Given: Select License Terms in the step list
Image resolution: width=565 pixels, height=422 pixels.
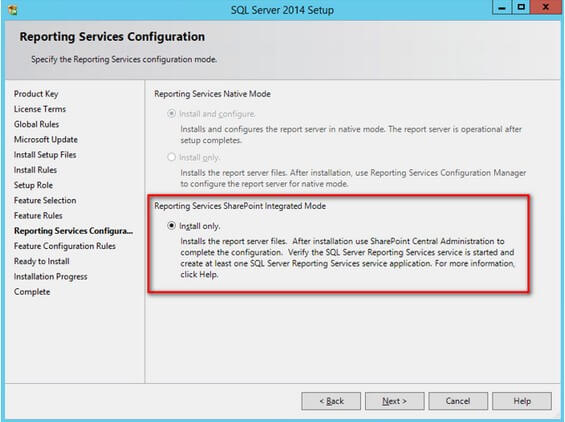Looking at the screenshot, I should [x=40, y=109].
